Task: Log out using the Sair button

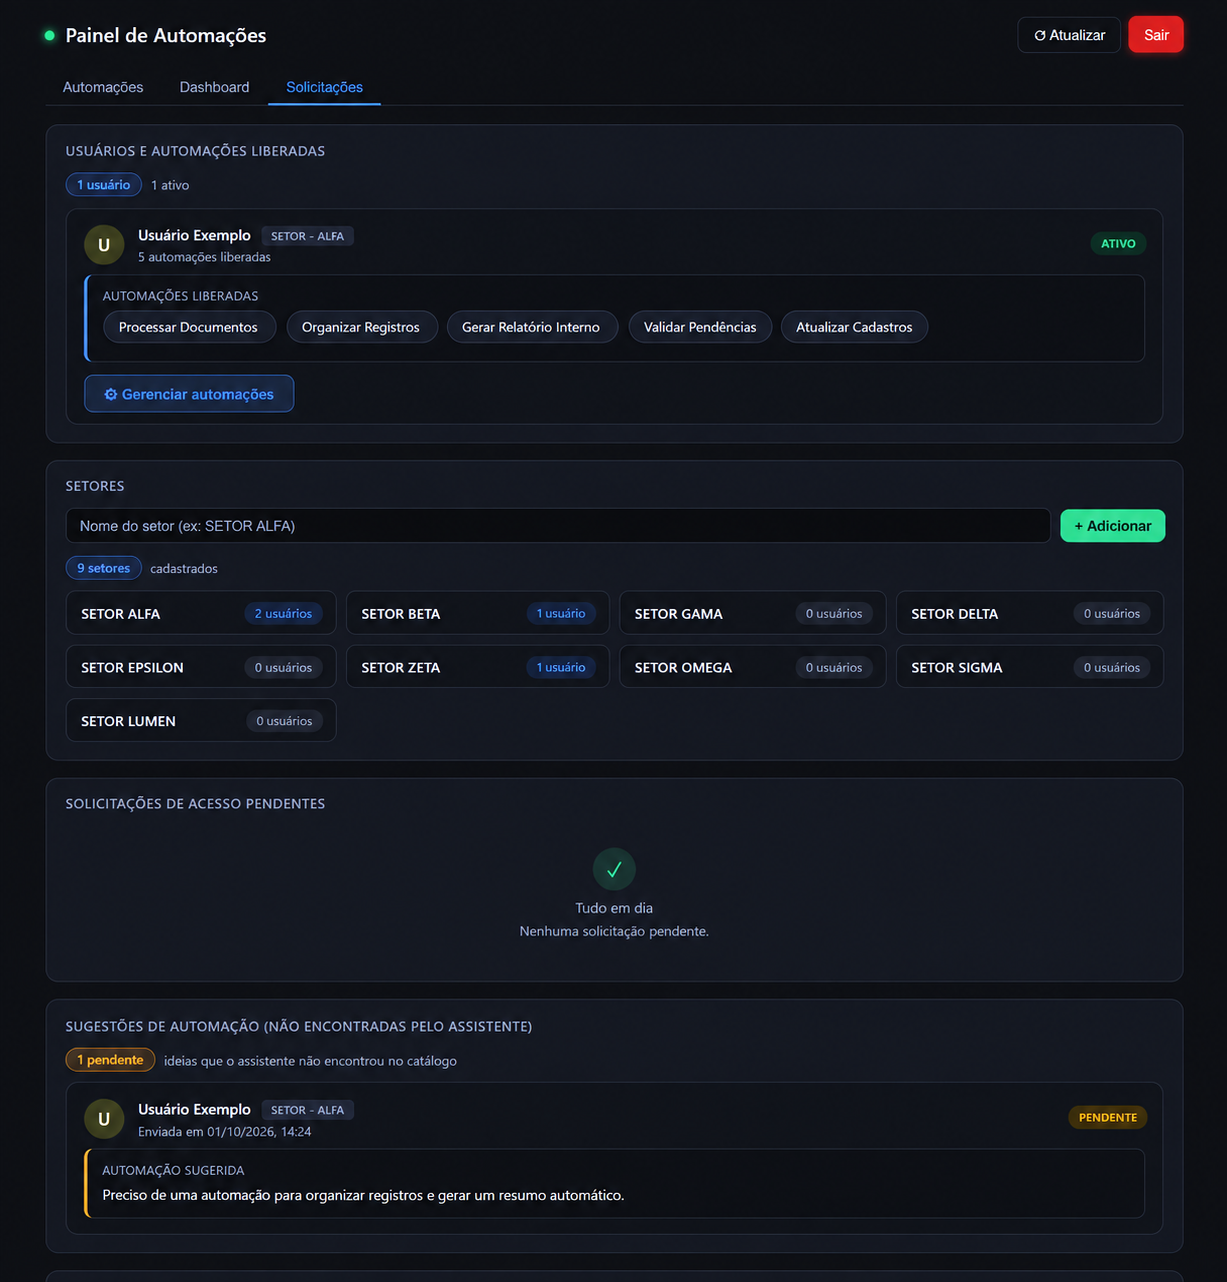Action: coord(1156,35)
